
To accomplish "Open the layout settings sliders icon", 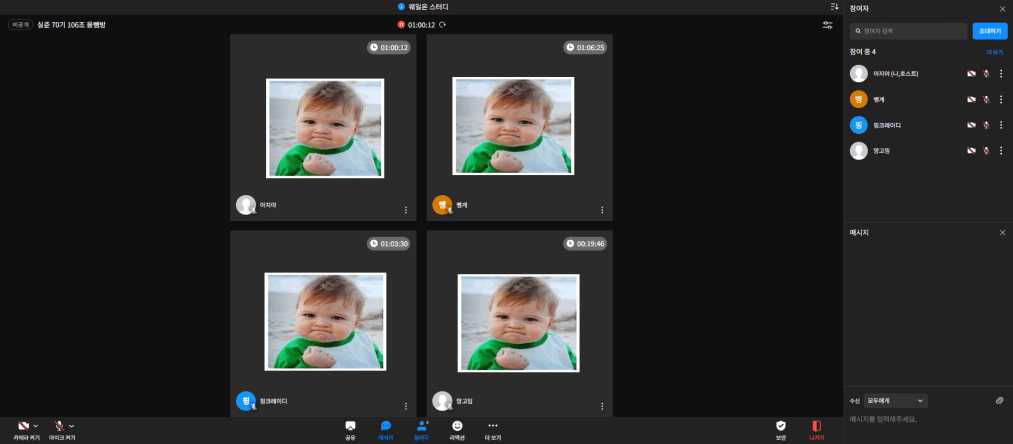I will tap(828, 25).
